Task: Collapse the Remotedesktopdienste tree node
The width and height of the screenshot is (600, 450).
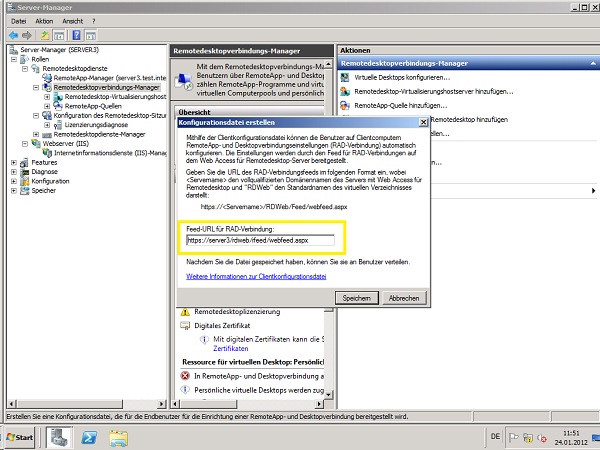Action: [25, 69]
